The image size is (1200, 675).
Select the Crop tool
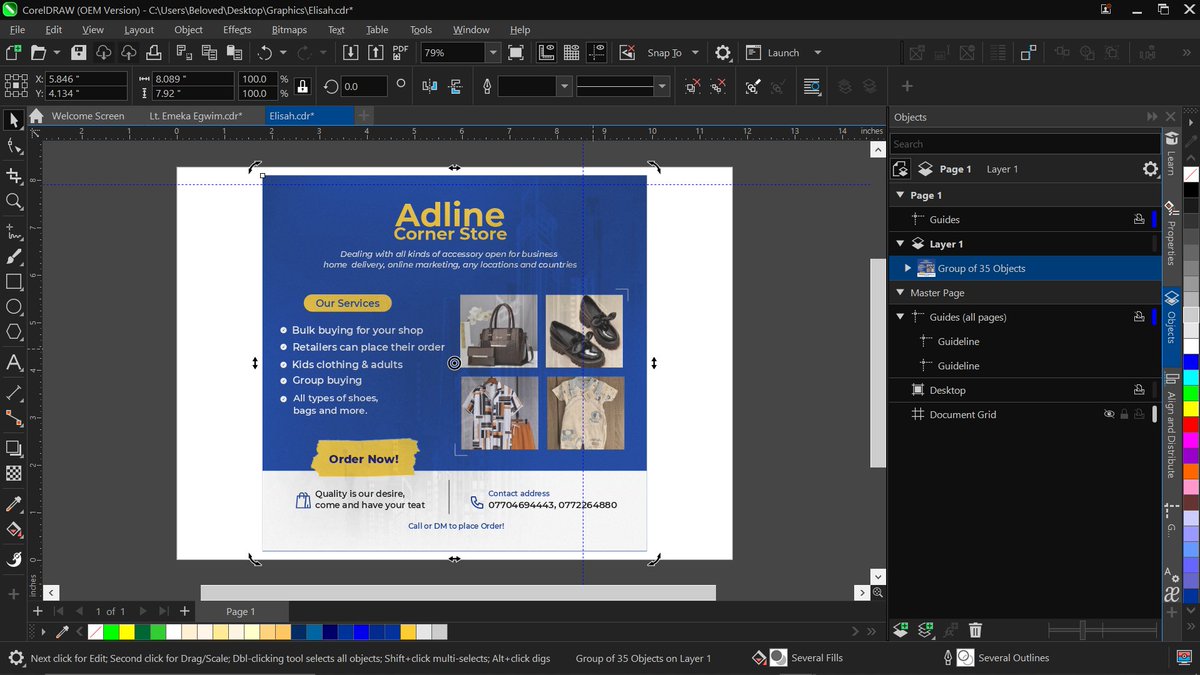tap(14, 176)
